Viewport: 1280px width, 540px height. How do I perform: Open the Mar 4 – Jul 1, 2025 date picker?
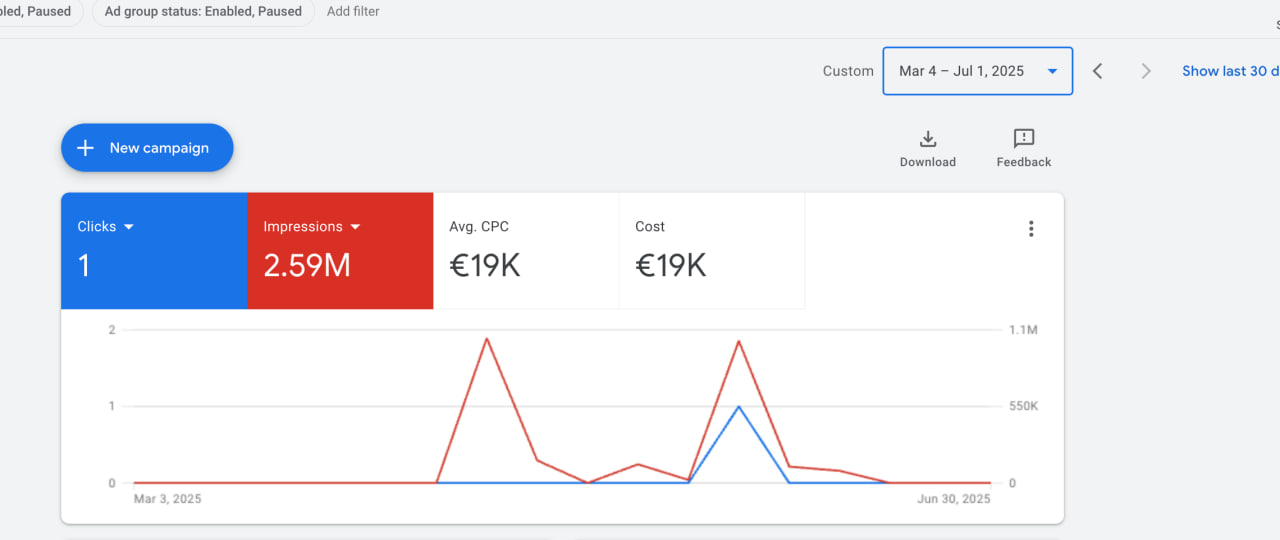pyautogui.click(x=978, y=71)
